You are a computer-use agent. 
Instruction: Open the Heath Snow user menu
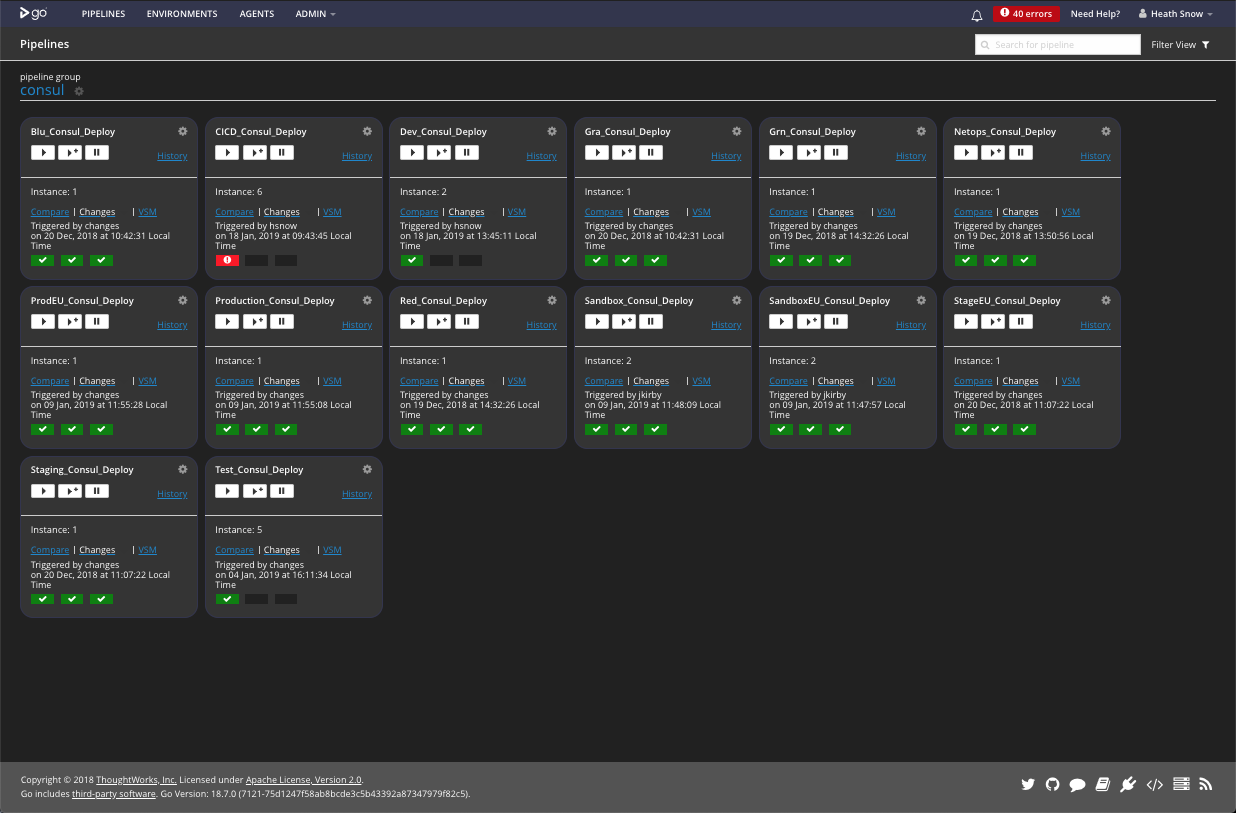pyautogui.click(x=1175, y=14)
